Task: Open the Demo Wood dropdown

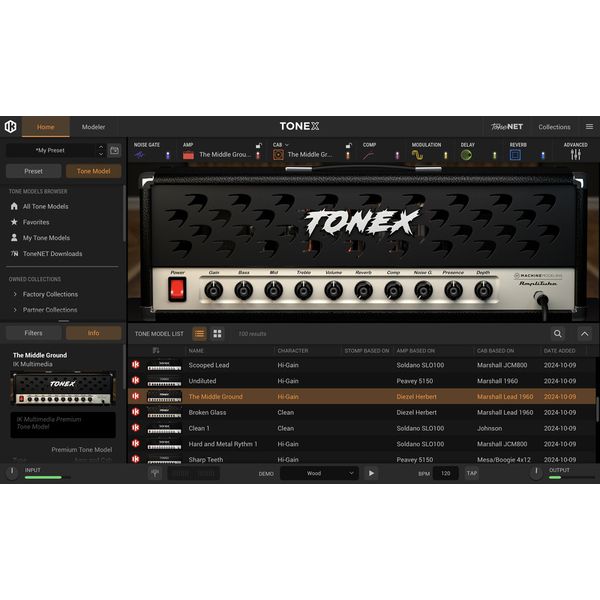Action: coord(320,473)
